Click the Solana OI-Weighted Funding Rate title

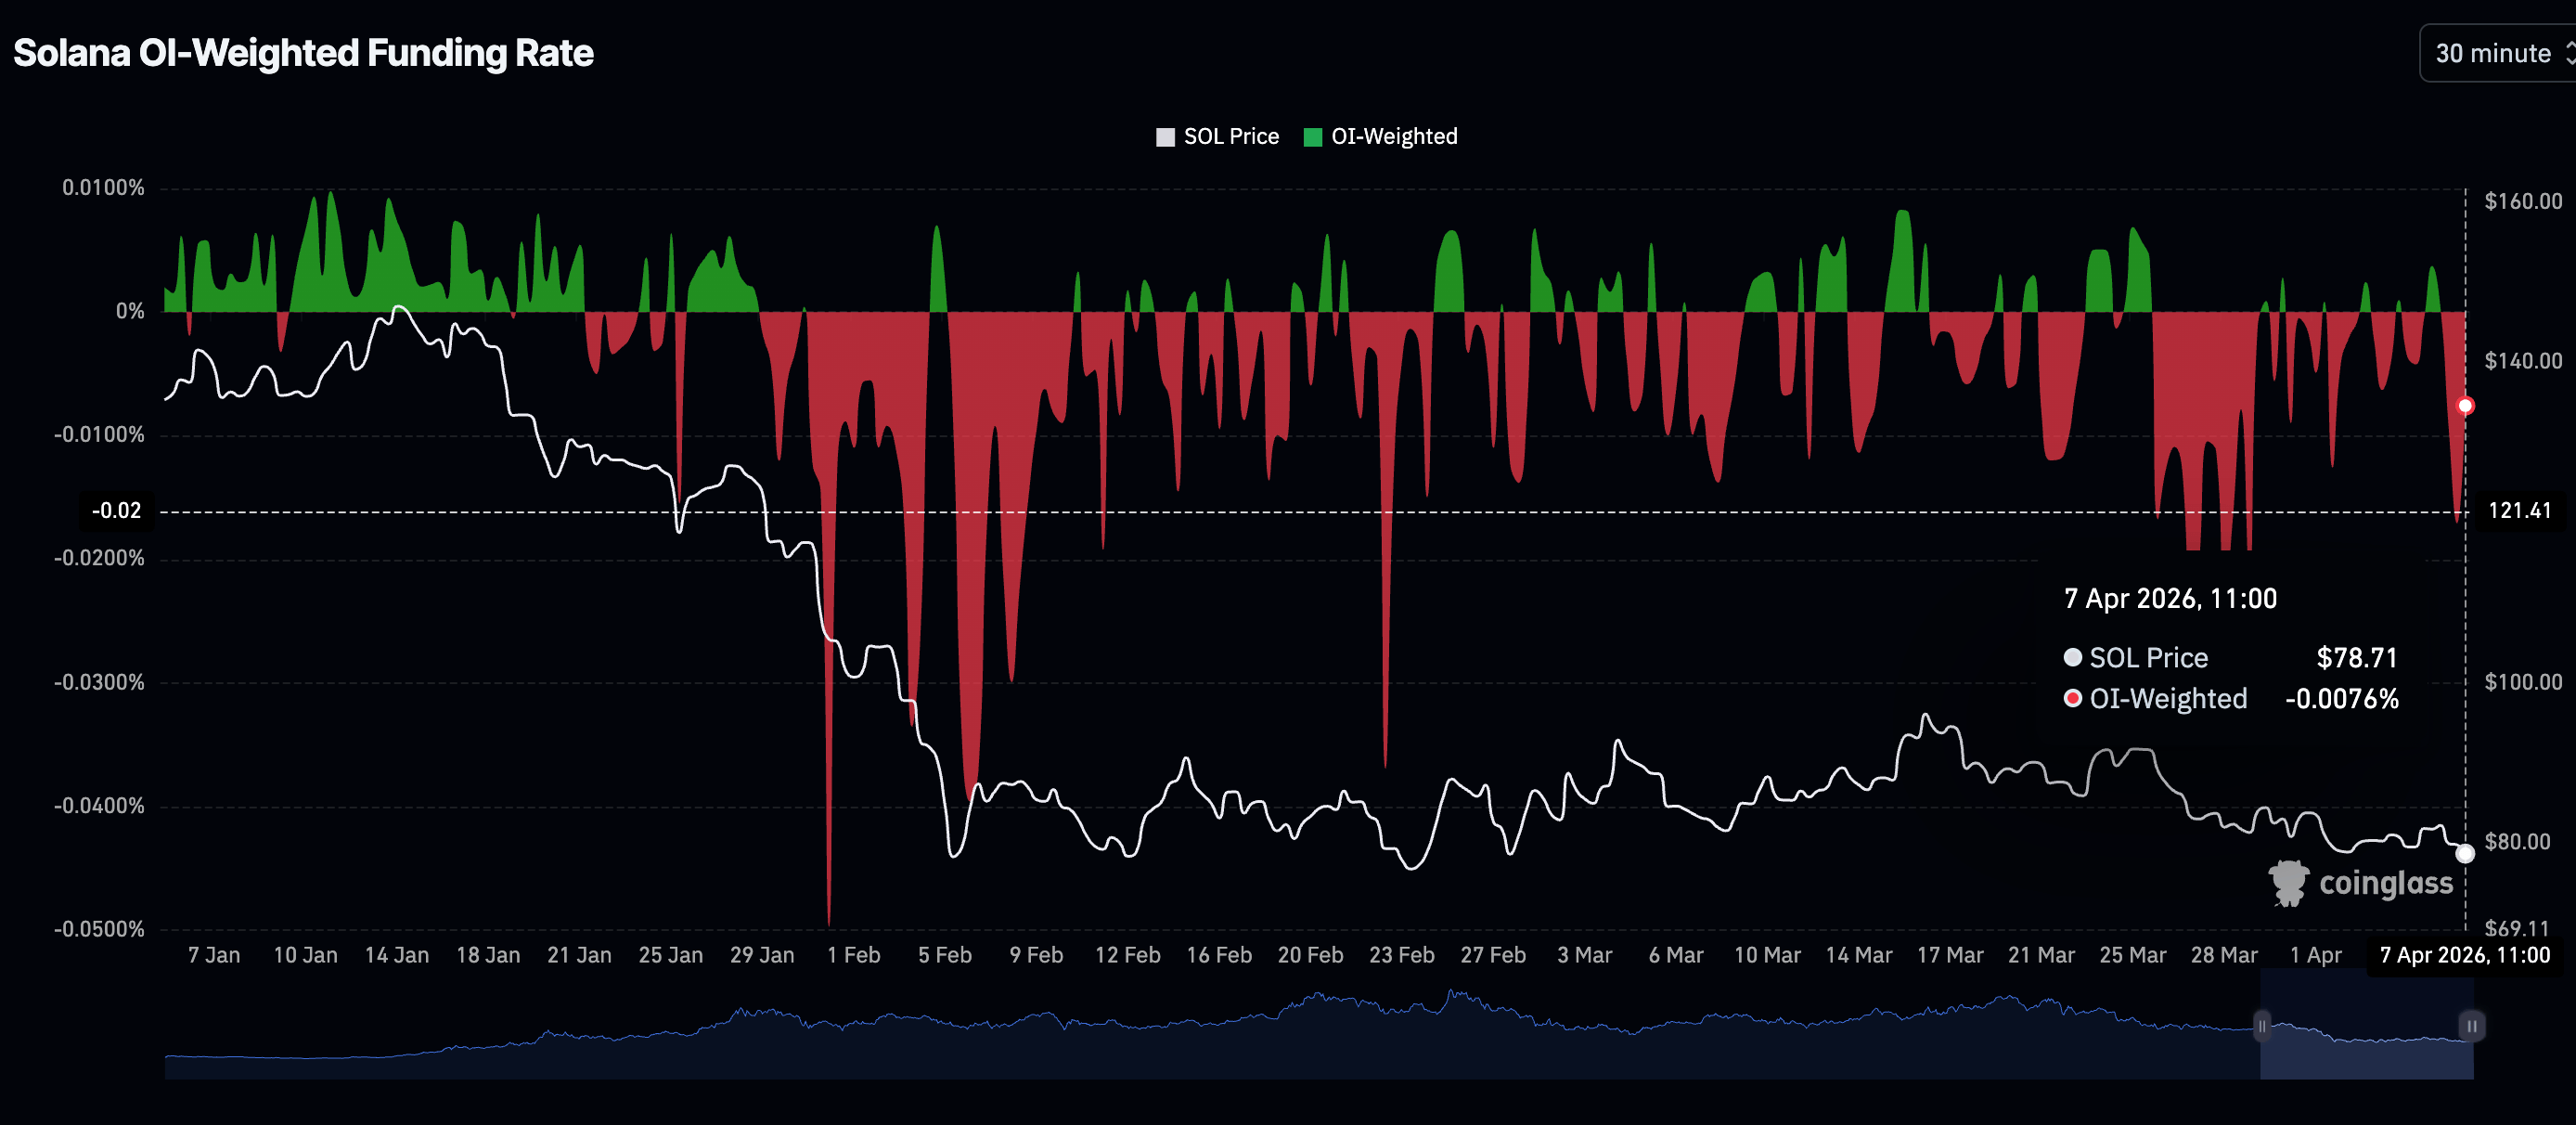coord(303,53)
